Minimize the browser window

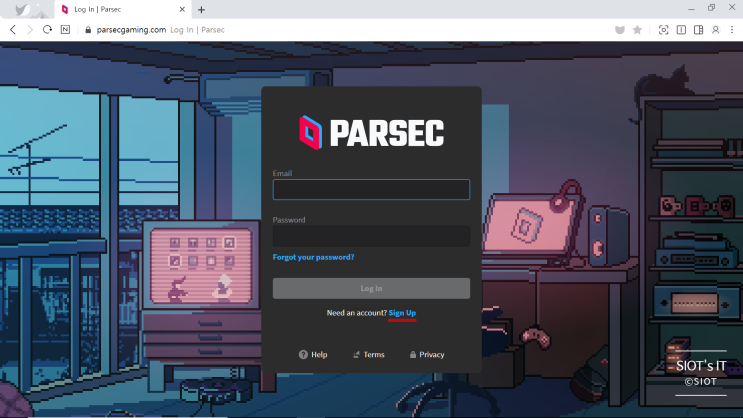click(691, 9)
